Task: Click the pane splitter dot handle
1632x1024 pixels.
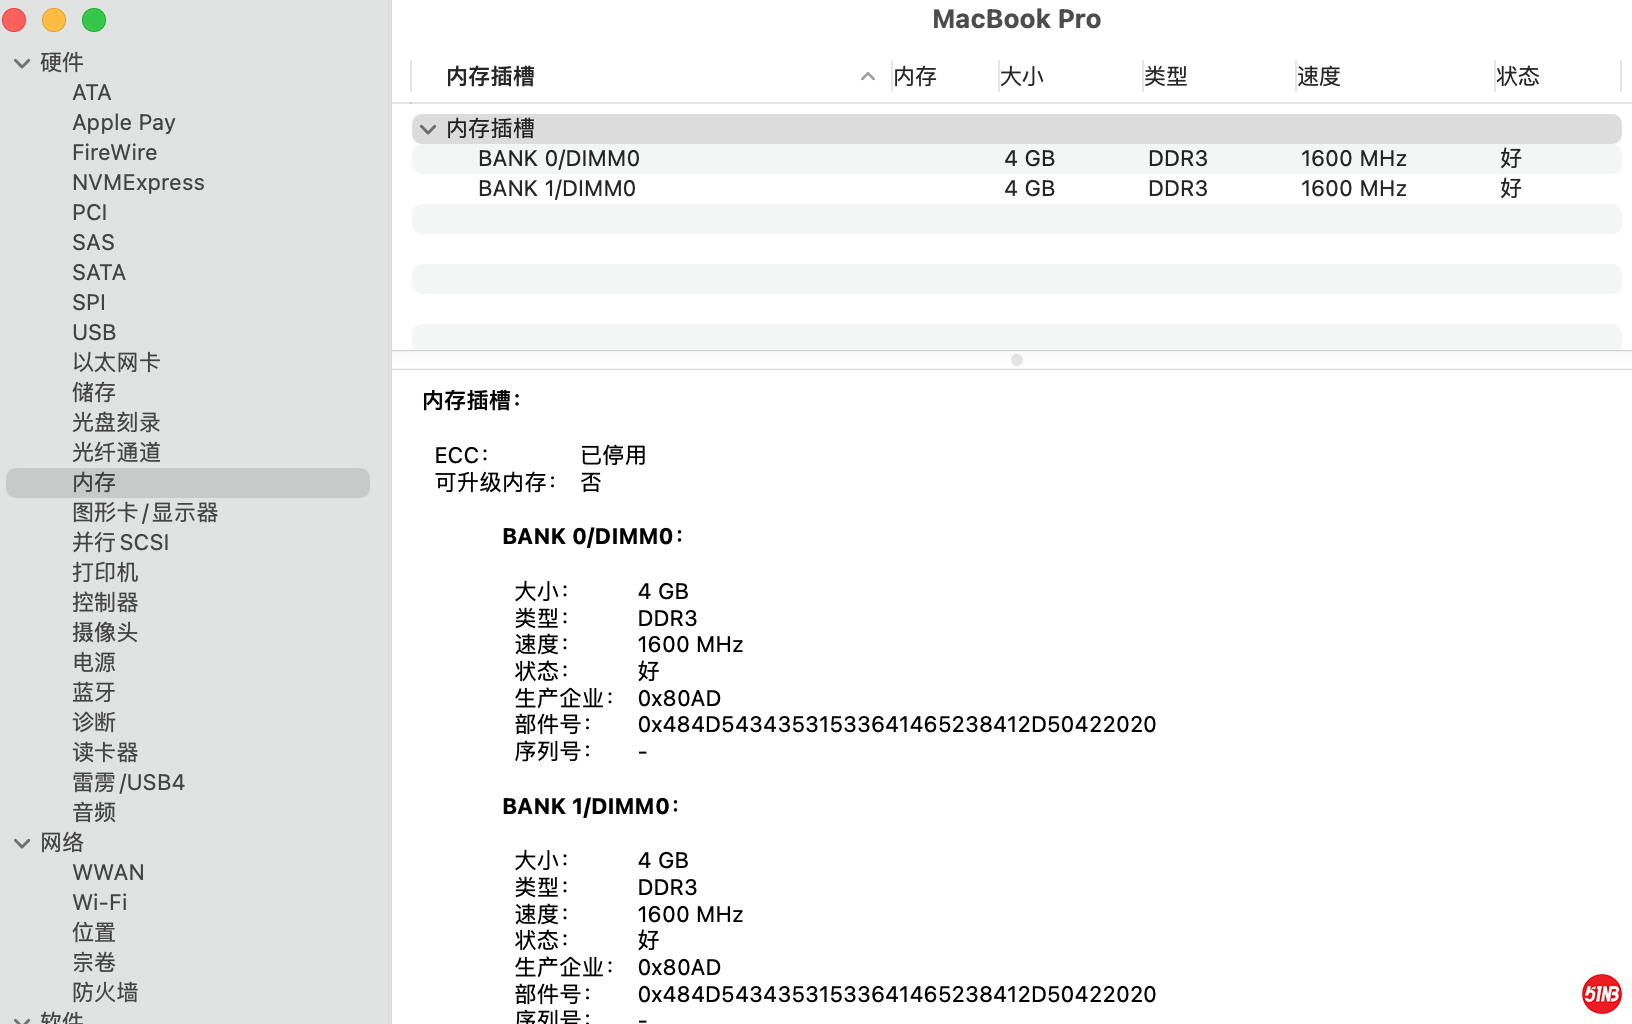Action: tap(1017, 360)
